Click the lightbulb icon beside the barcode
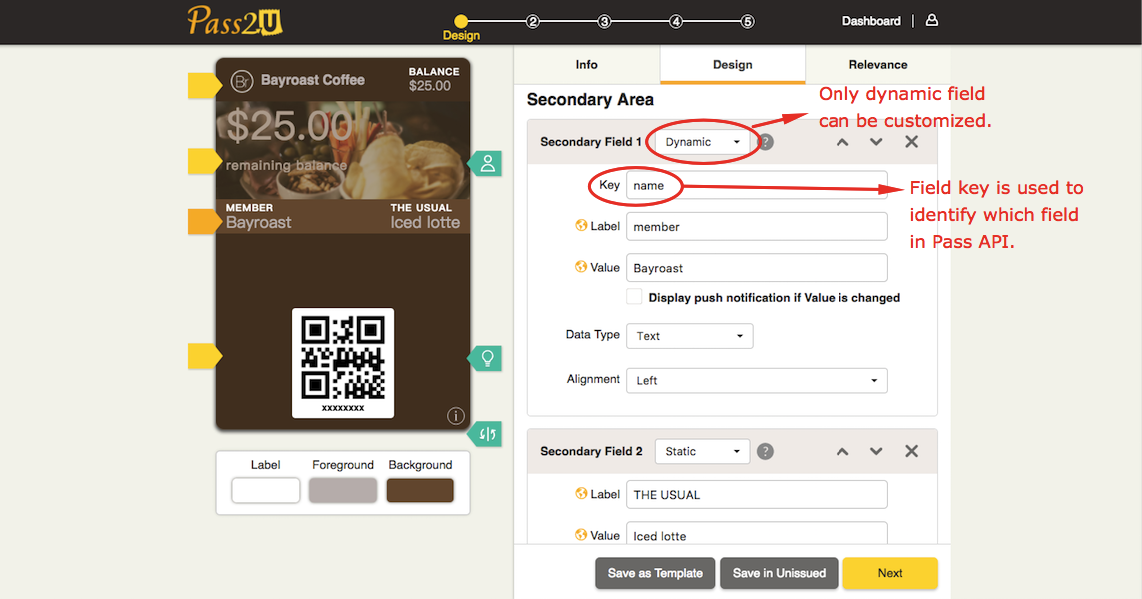This screenshot has height=599, width=1142. 487,358
